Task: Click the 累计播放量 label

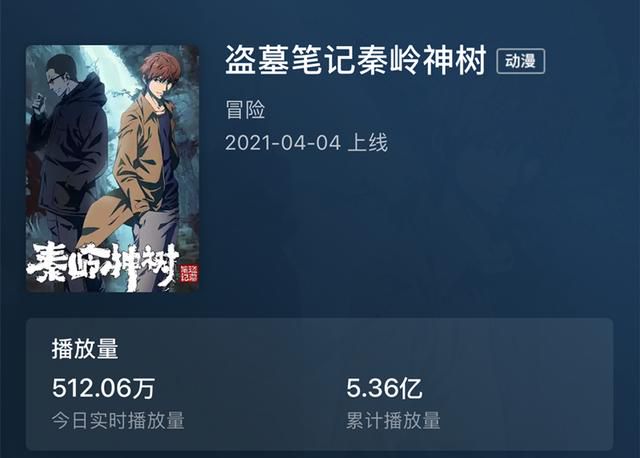Action: [x=393, y=420]
